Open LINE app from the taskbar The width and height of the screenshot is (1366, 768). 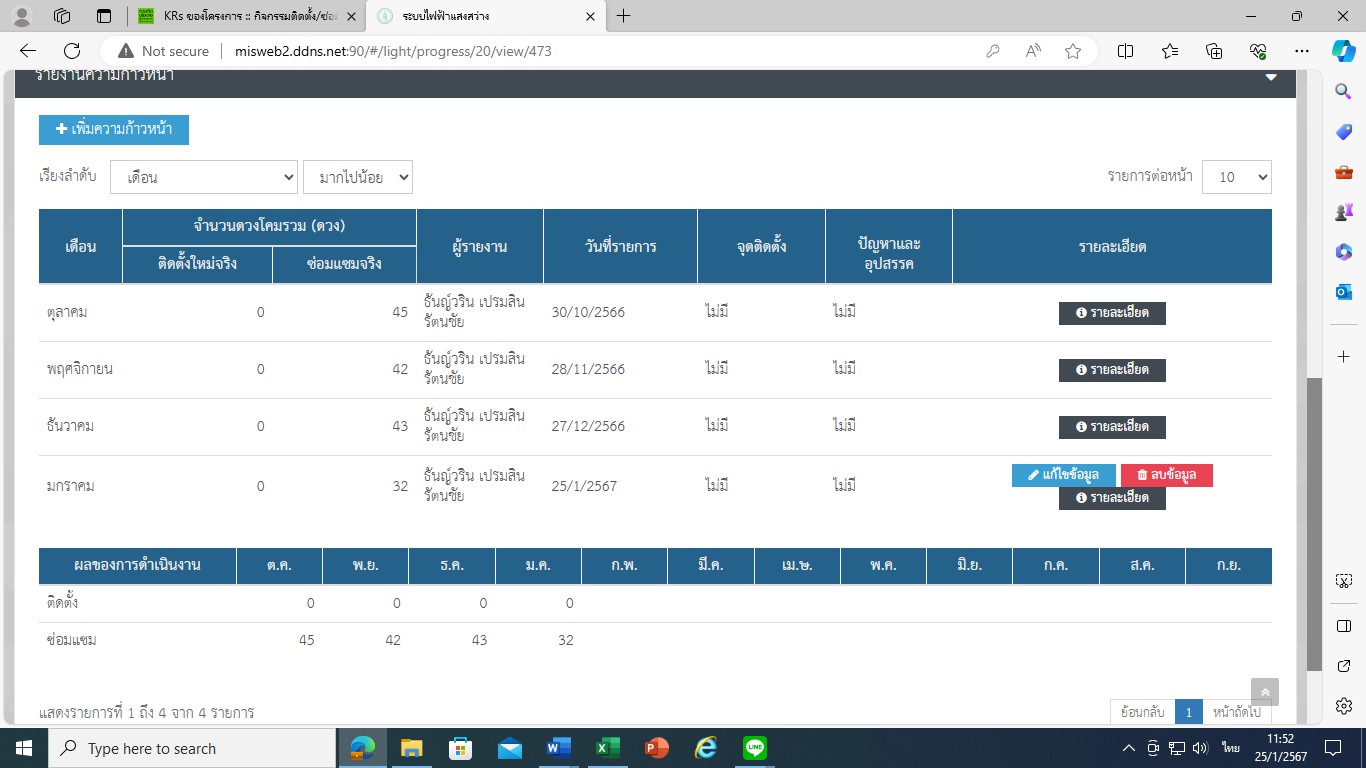755,748
